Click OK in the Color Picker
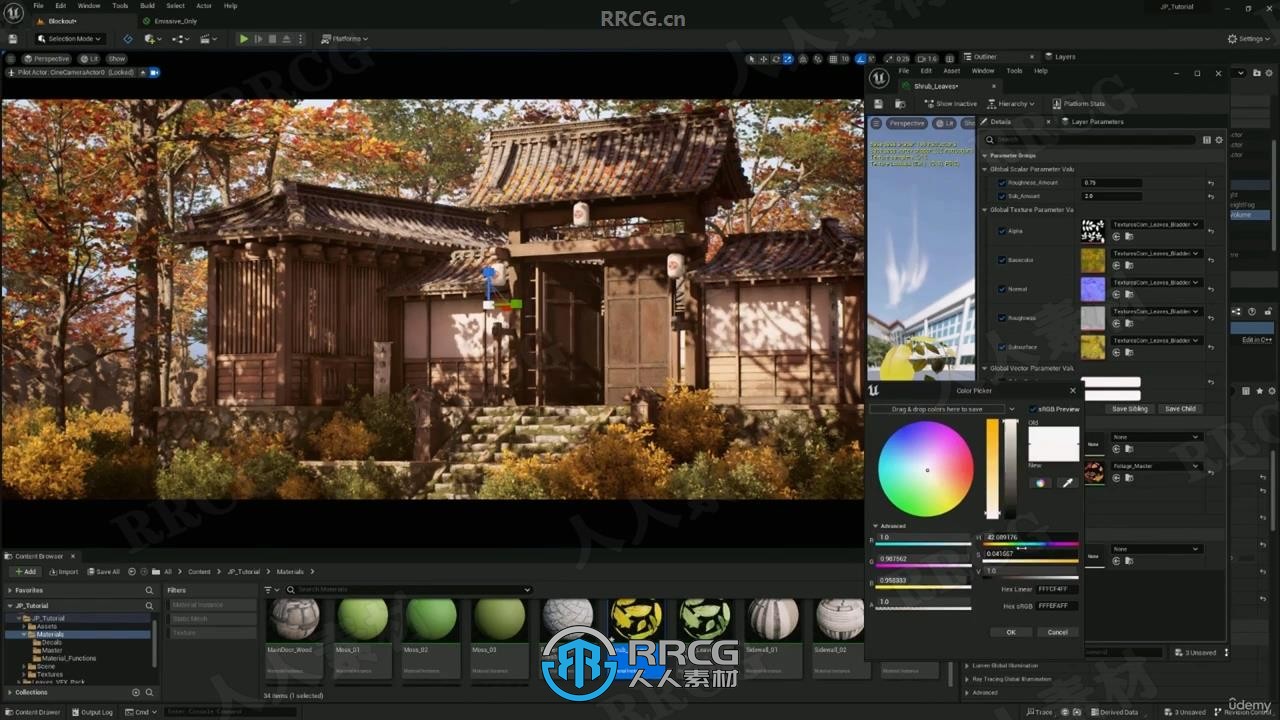Image resolution: width=1280 pixels, height=720 pixels. pos(1010,632)
